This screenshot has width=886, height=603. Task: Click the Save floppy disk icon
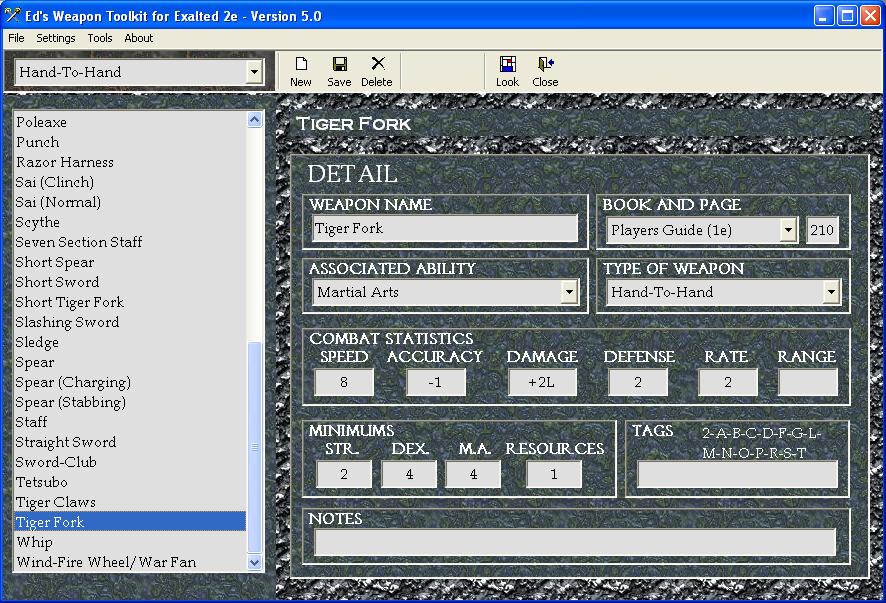pyautogui.click(x=339, y=64)
